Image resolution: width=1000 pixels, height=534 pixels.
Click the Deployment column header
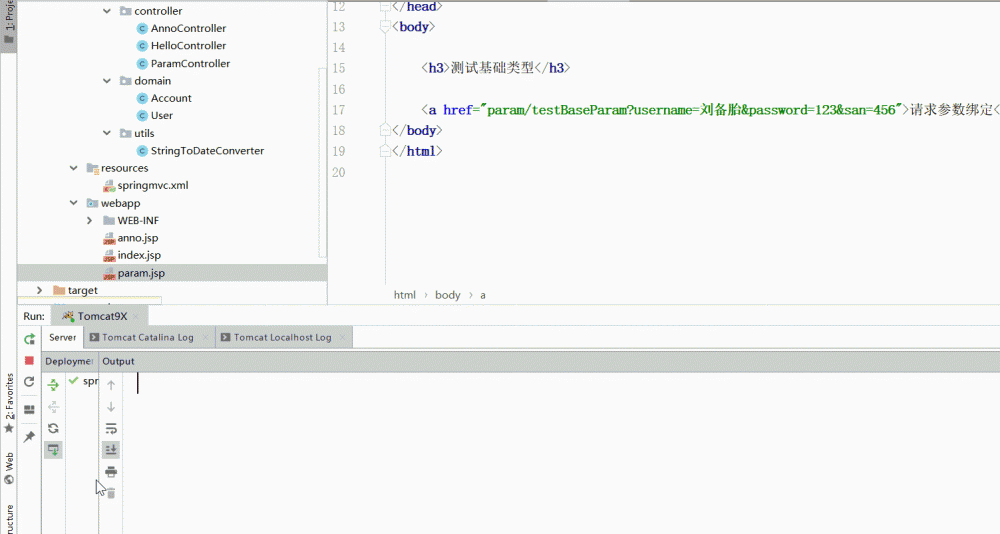[x=69, y=361]
